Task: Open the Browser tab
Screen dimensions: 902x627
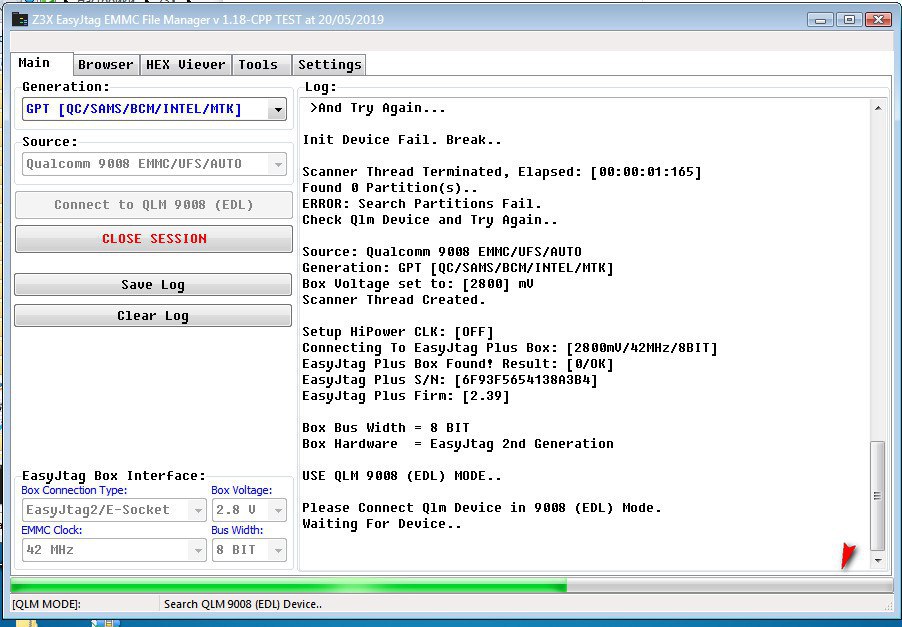Action: (x=106, y=65)
